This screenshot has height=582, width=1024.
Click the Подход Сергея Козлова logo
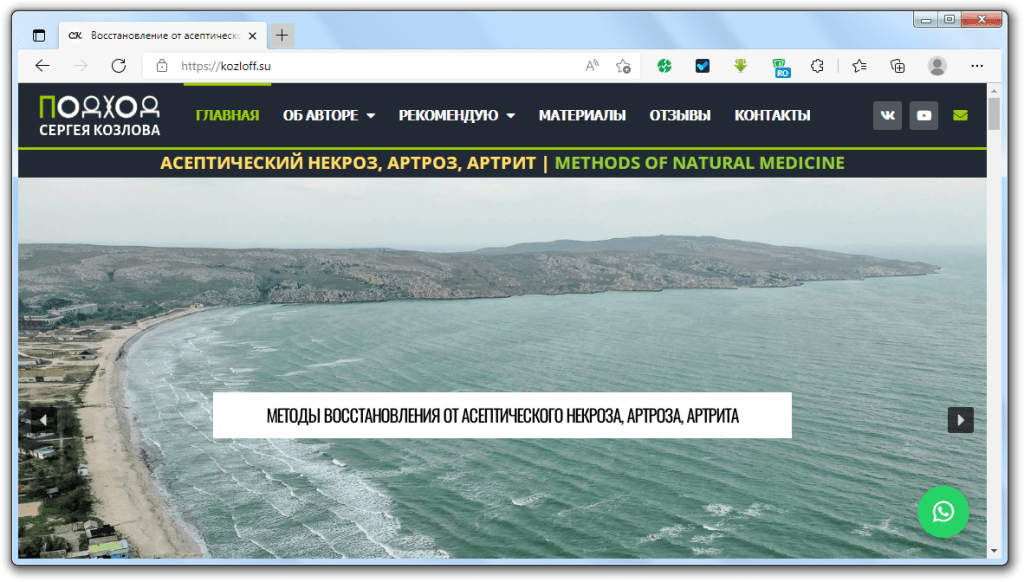[99, 115]
